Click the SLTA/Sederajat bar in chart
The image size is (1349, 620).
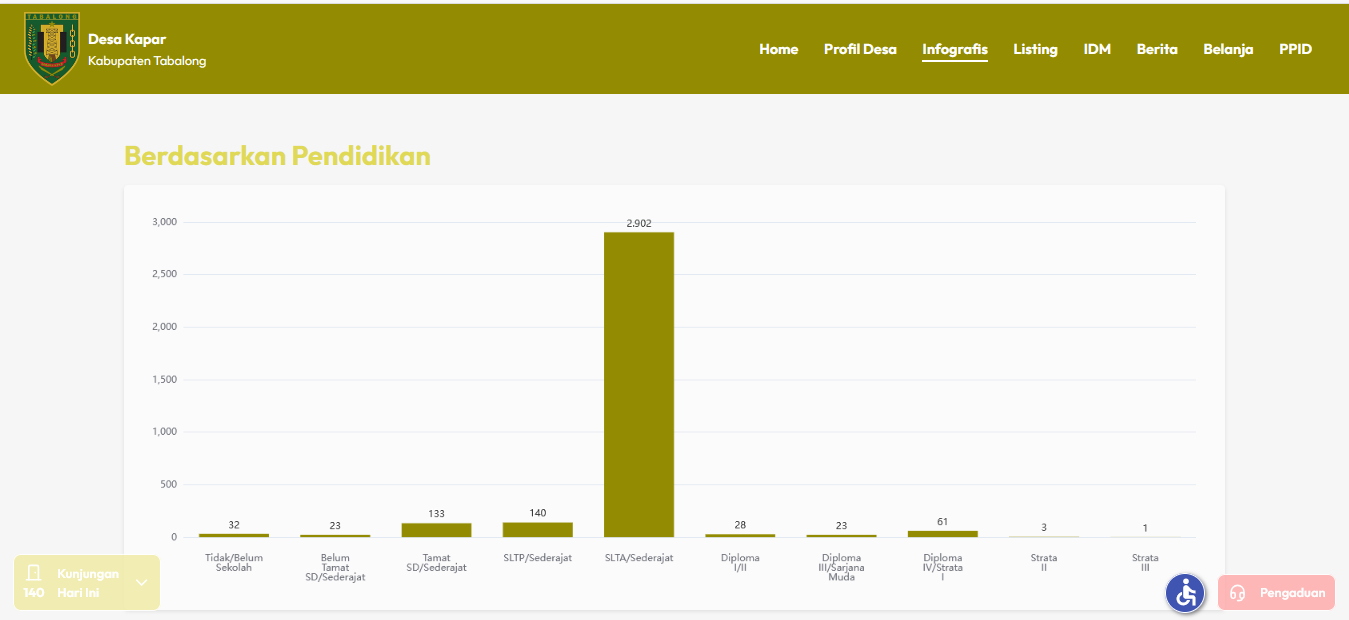[x=639, y=385]
